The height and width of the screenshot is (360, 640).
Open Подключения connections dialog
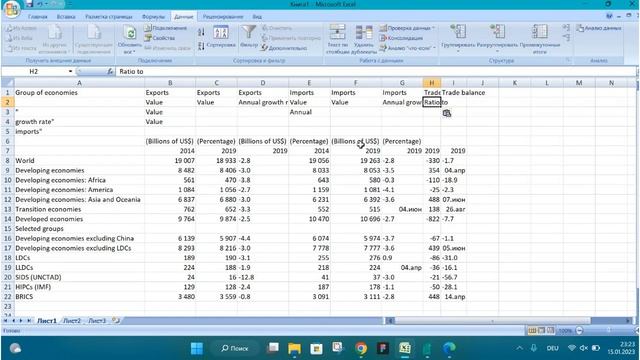(165, 28)
